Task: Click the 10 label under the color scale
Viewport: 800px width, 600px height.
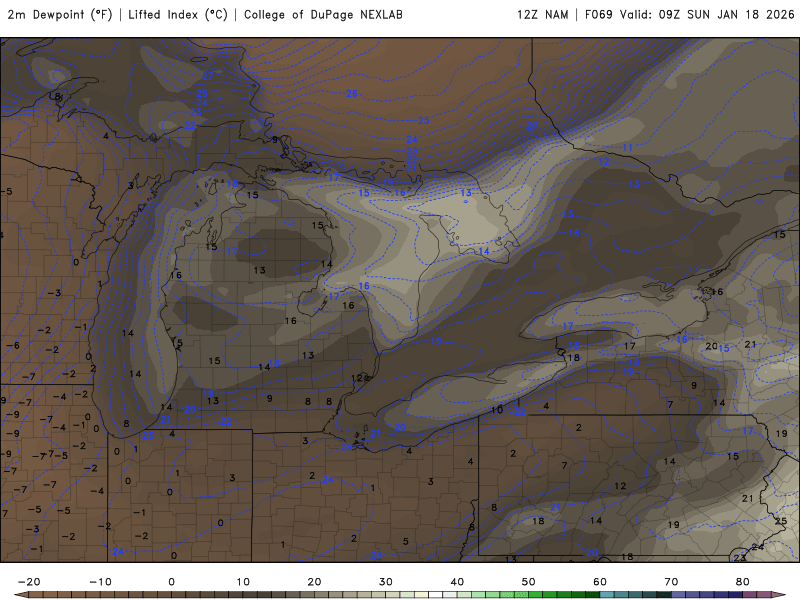Action: pyautogui.click(x=243, y=582)
